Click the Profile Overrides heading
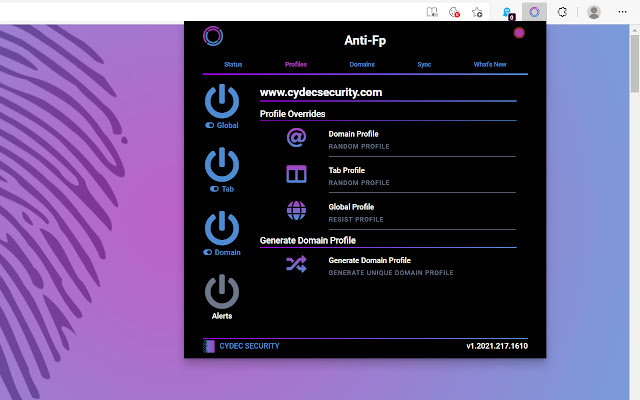The width and height of the screenshot is (640, 400). click(292, 114)
